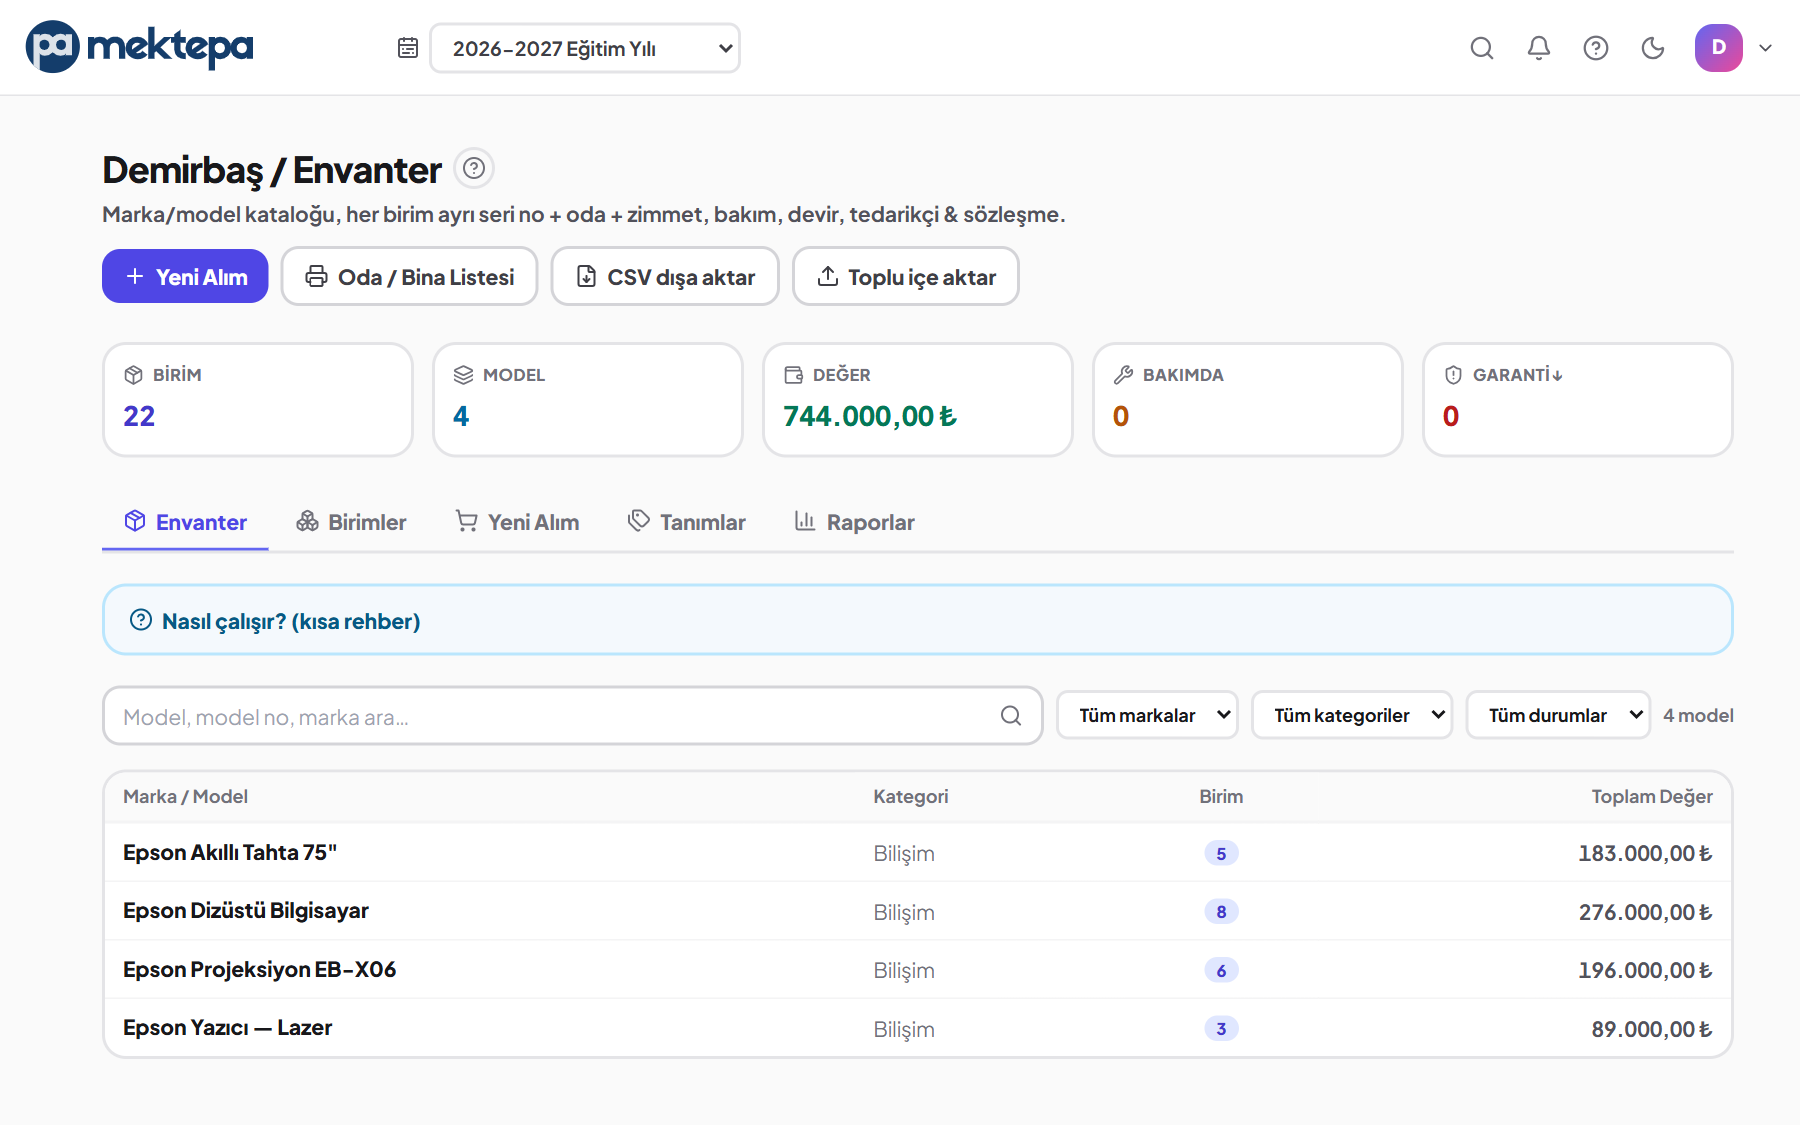
Task: Click the value 89.000,00 ₺
Action: [x=1652, y=1029]
